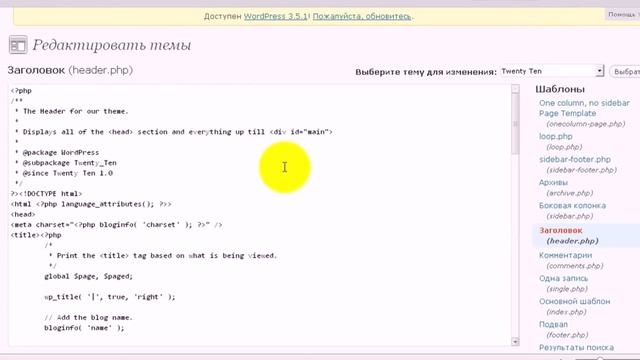Screen dimensions: 640x360
Task: Click the 'The Header for our theme.' comment line
Action: pos(76,111)
